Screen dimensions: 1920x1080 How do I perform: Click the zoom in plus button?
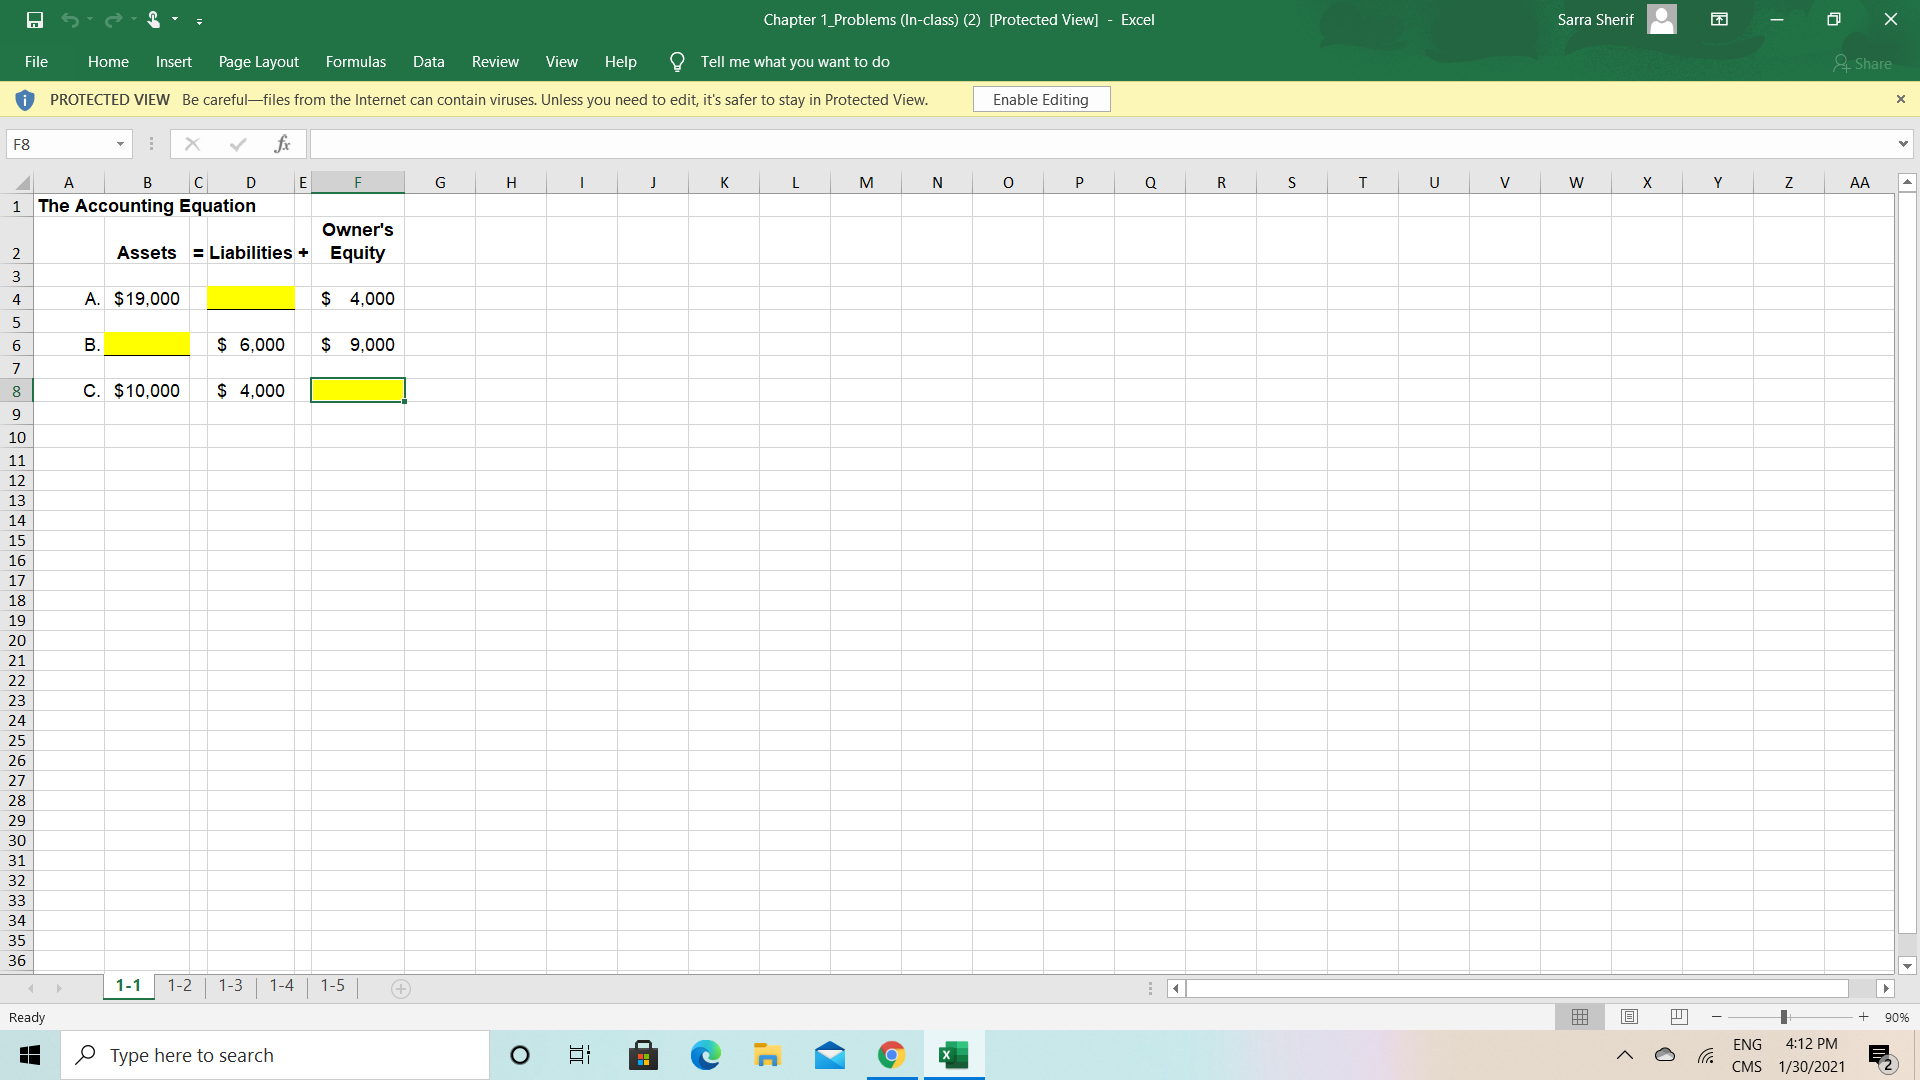(x=1863, y=1017)
